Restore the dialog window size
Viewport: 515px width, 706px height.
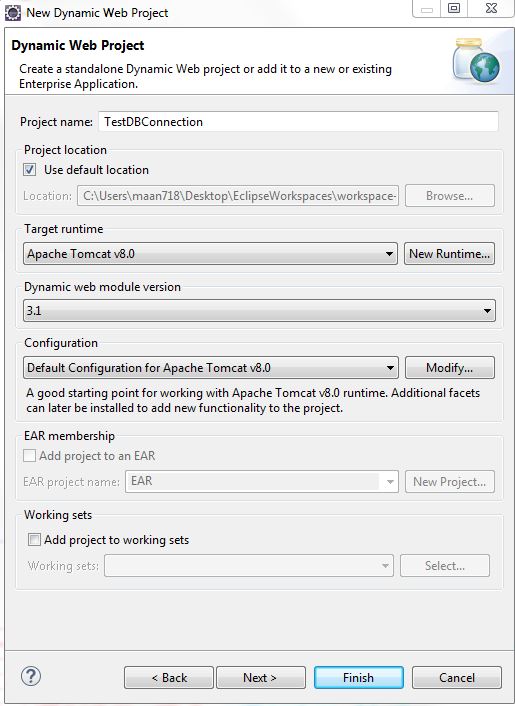454,9
